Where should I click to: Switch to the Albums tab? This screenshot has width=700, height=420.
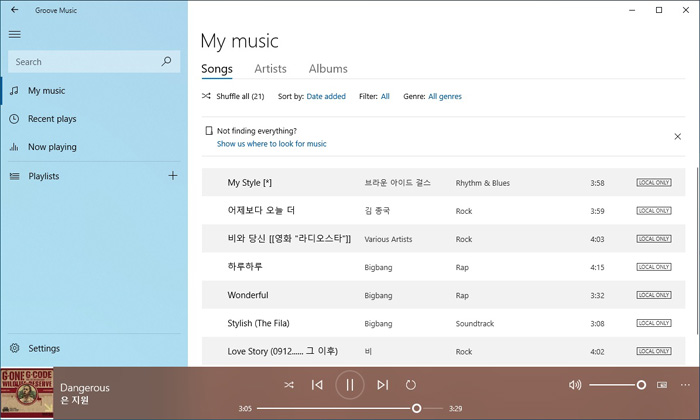click(328, 69)
